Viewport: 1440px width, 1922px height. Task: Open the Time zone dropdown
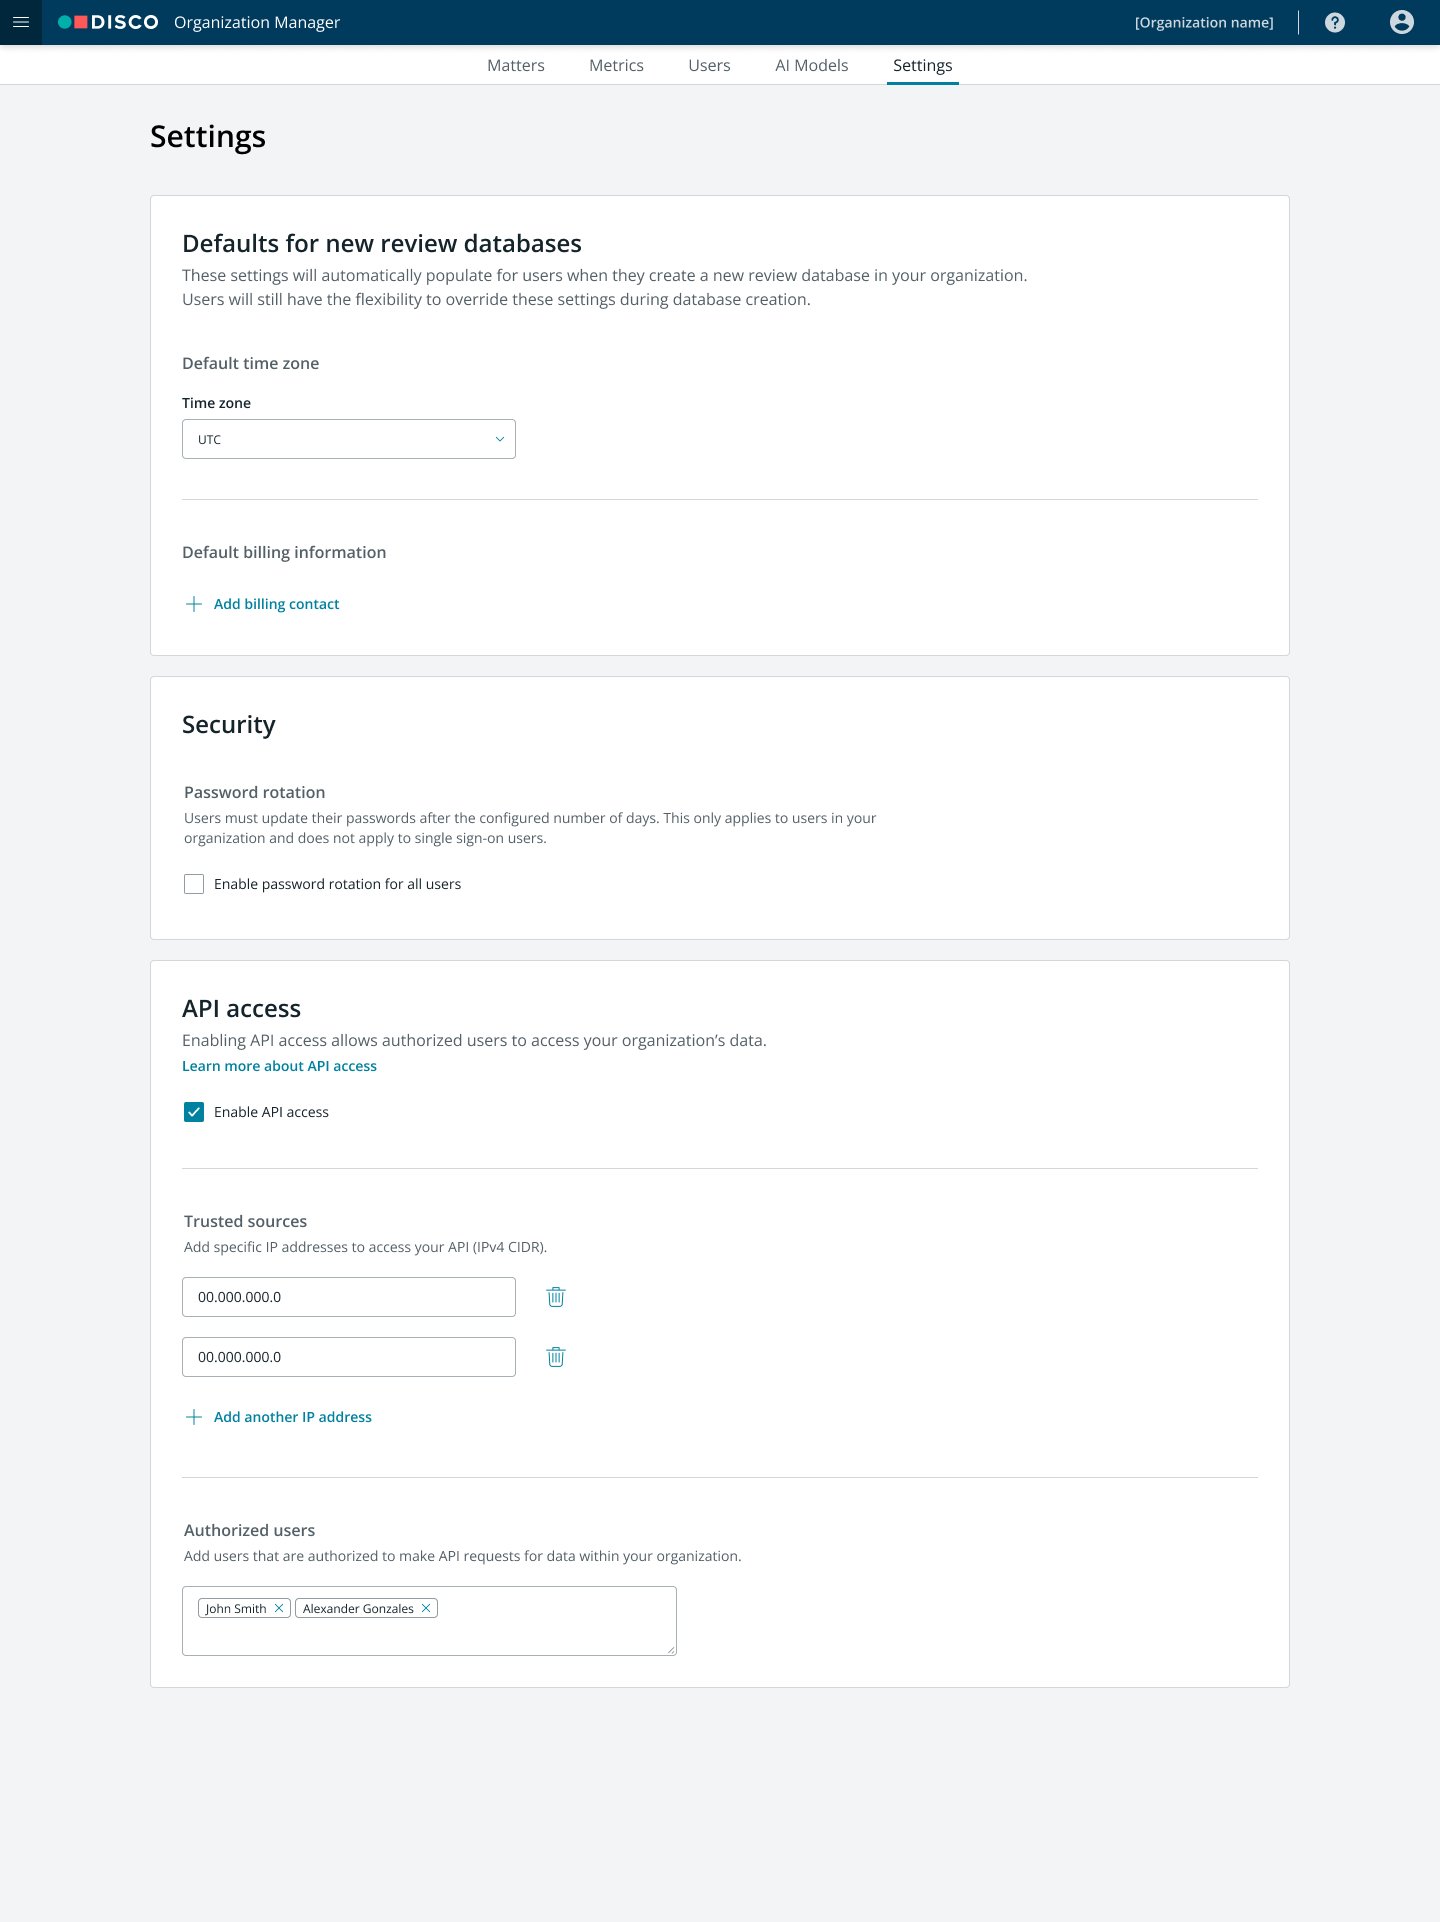pos(349,439)
